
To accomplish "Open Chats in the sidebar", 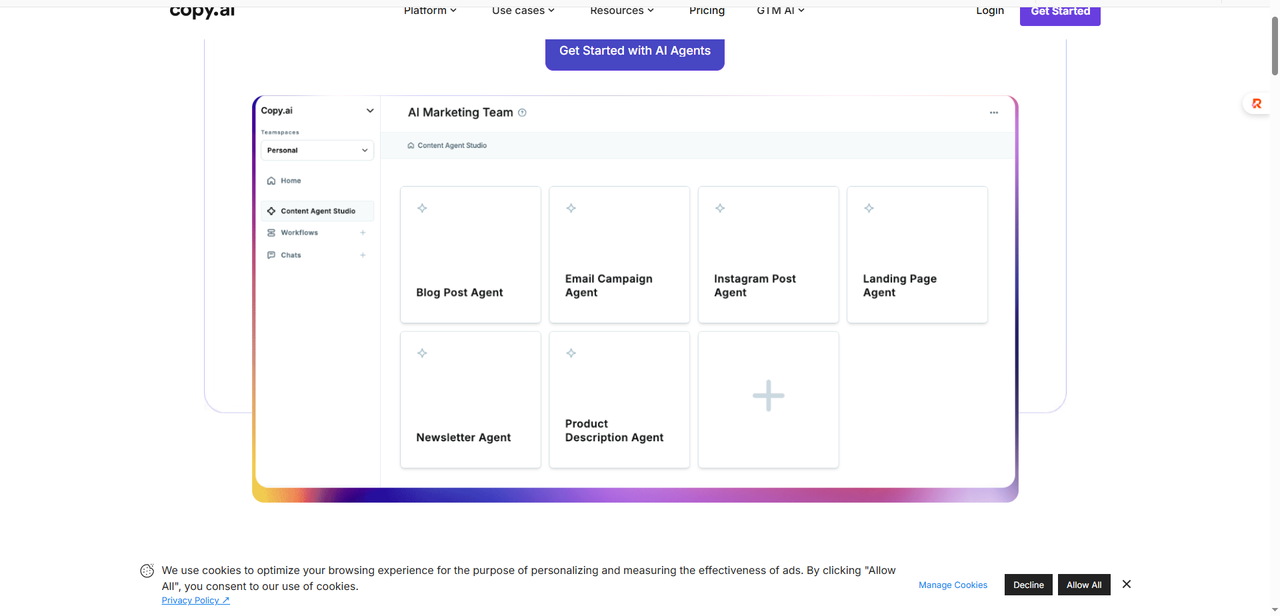I will click(291, 255).
